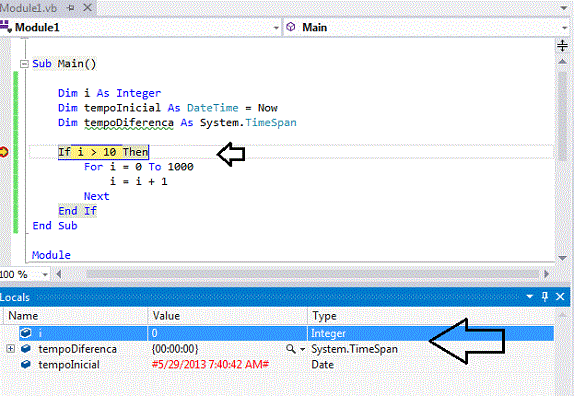
Task: Click the icon beside tempoDiferenca
Action: tap(26, 349)
